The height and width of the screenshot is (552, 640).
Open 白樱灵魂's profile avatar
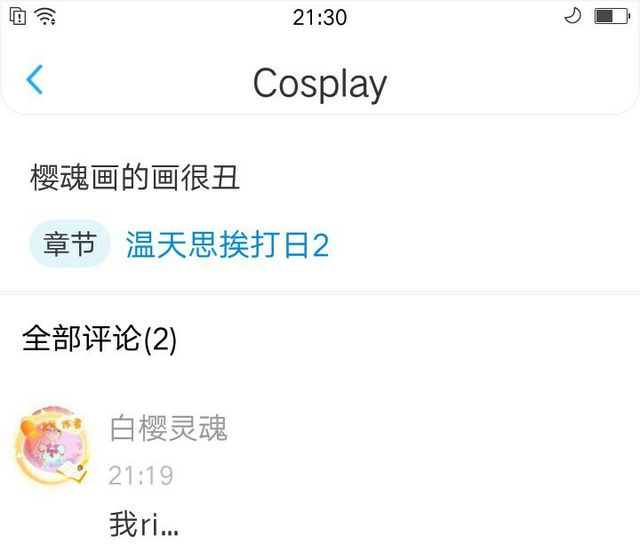click(51, 445)
